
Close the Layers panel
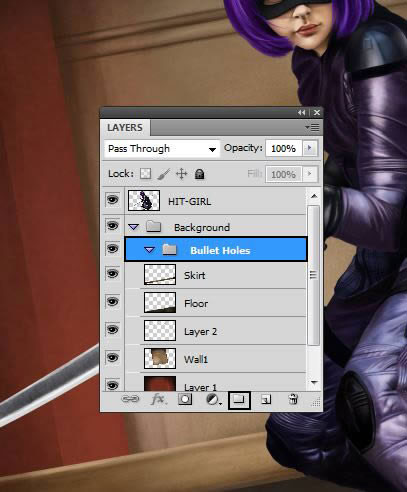(x=317, y=113)
